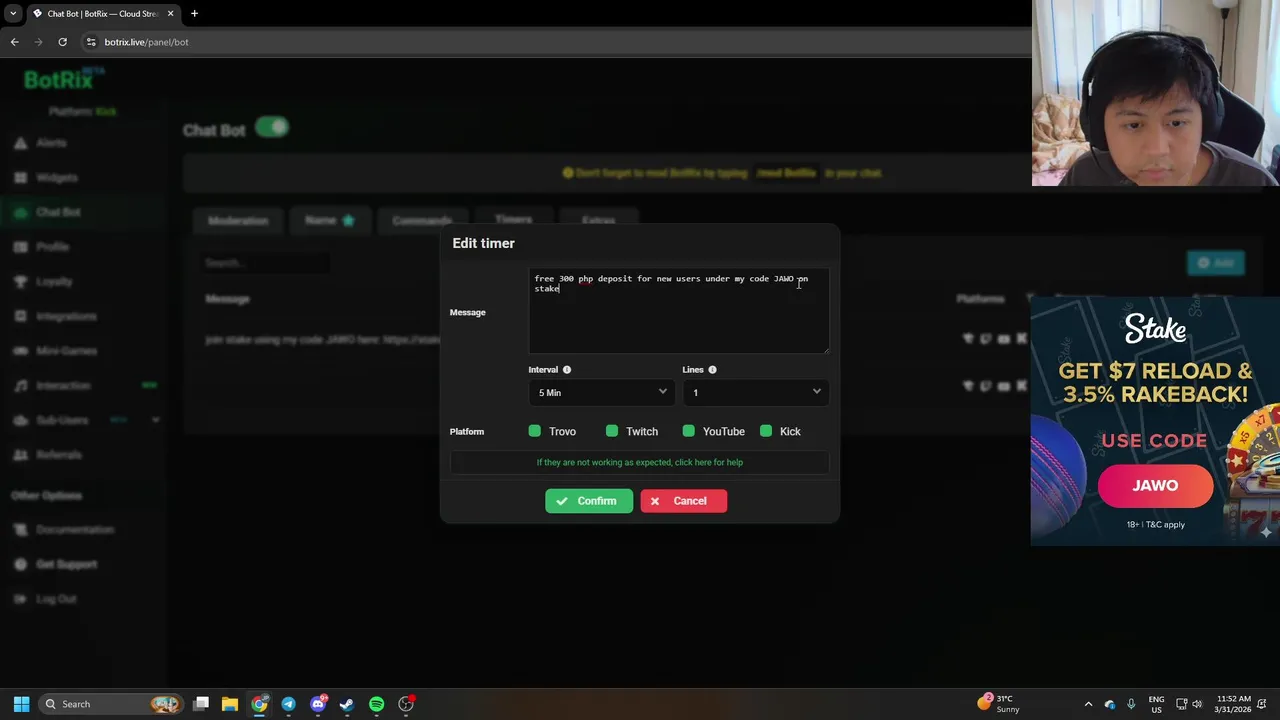Switch to the Name tab
Screen dimensions: 1280x720
coord(330,221)
